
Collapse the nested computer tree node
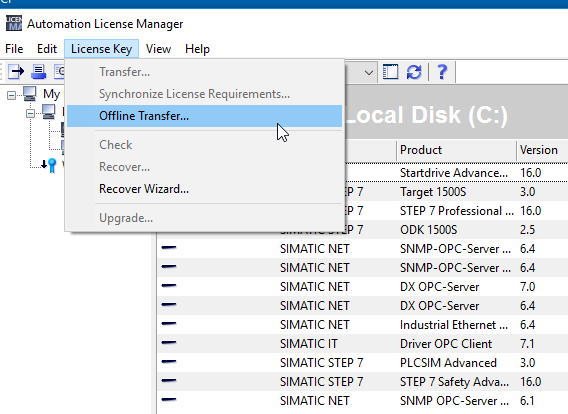(30, 113)
